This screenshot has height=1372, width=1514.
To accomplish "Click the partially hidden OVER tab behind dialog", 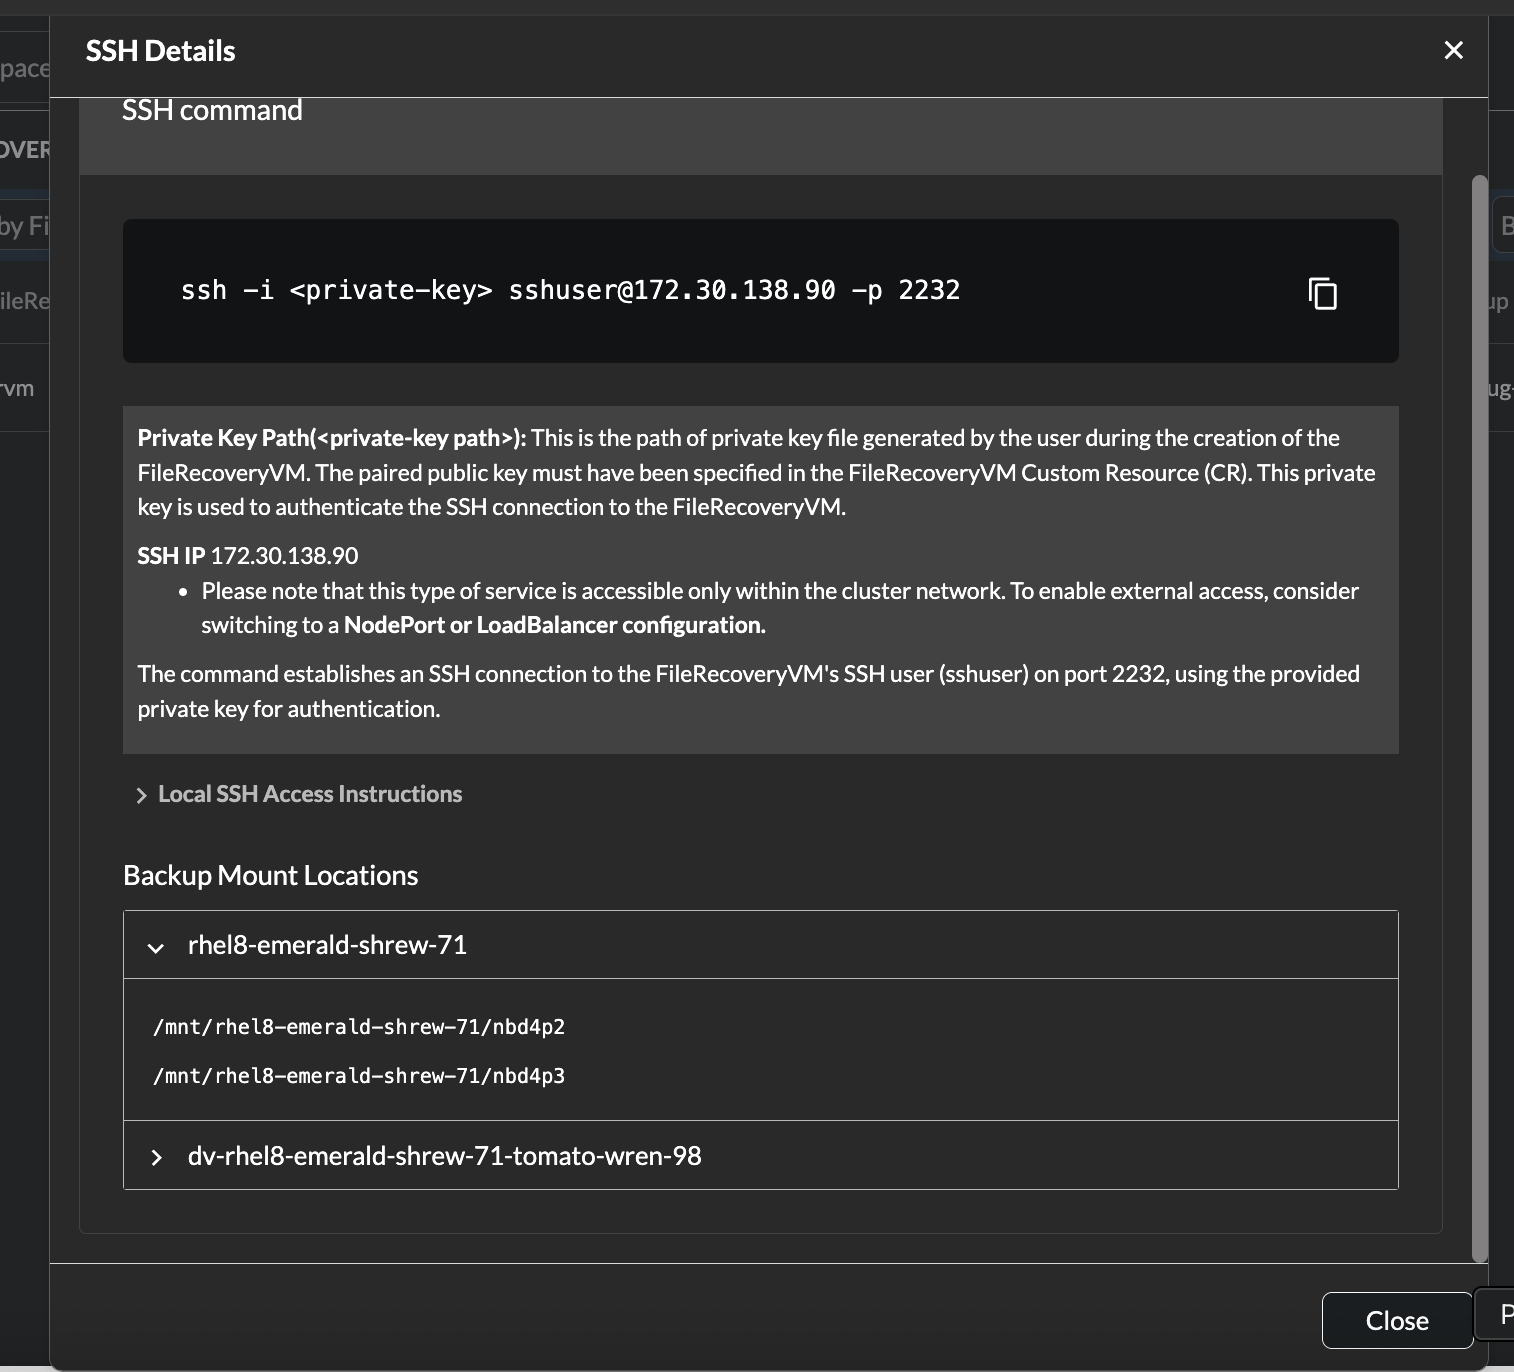I will (24, 150).
